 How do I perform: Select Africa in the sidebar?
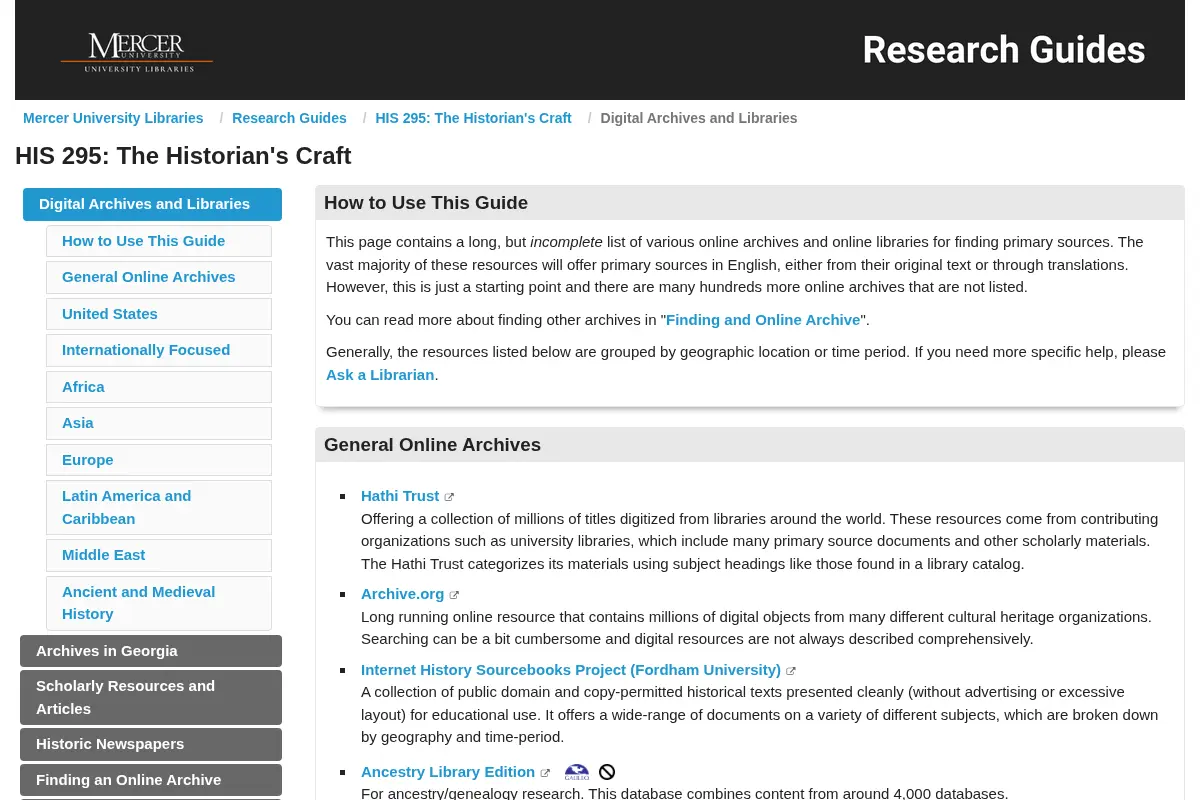point(159,387)
